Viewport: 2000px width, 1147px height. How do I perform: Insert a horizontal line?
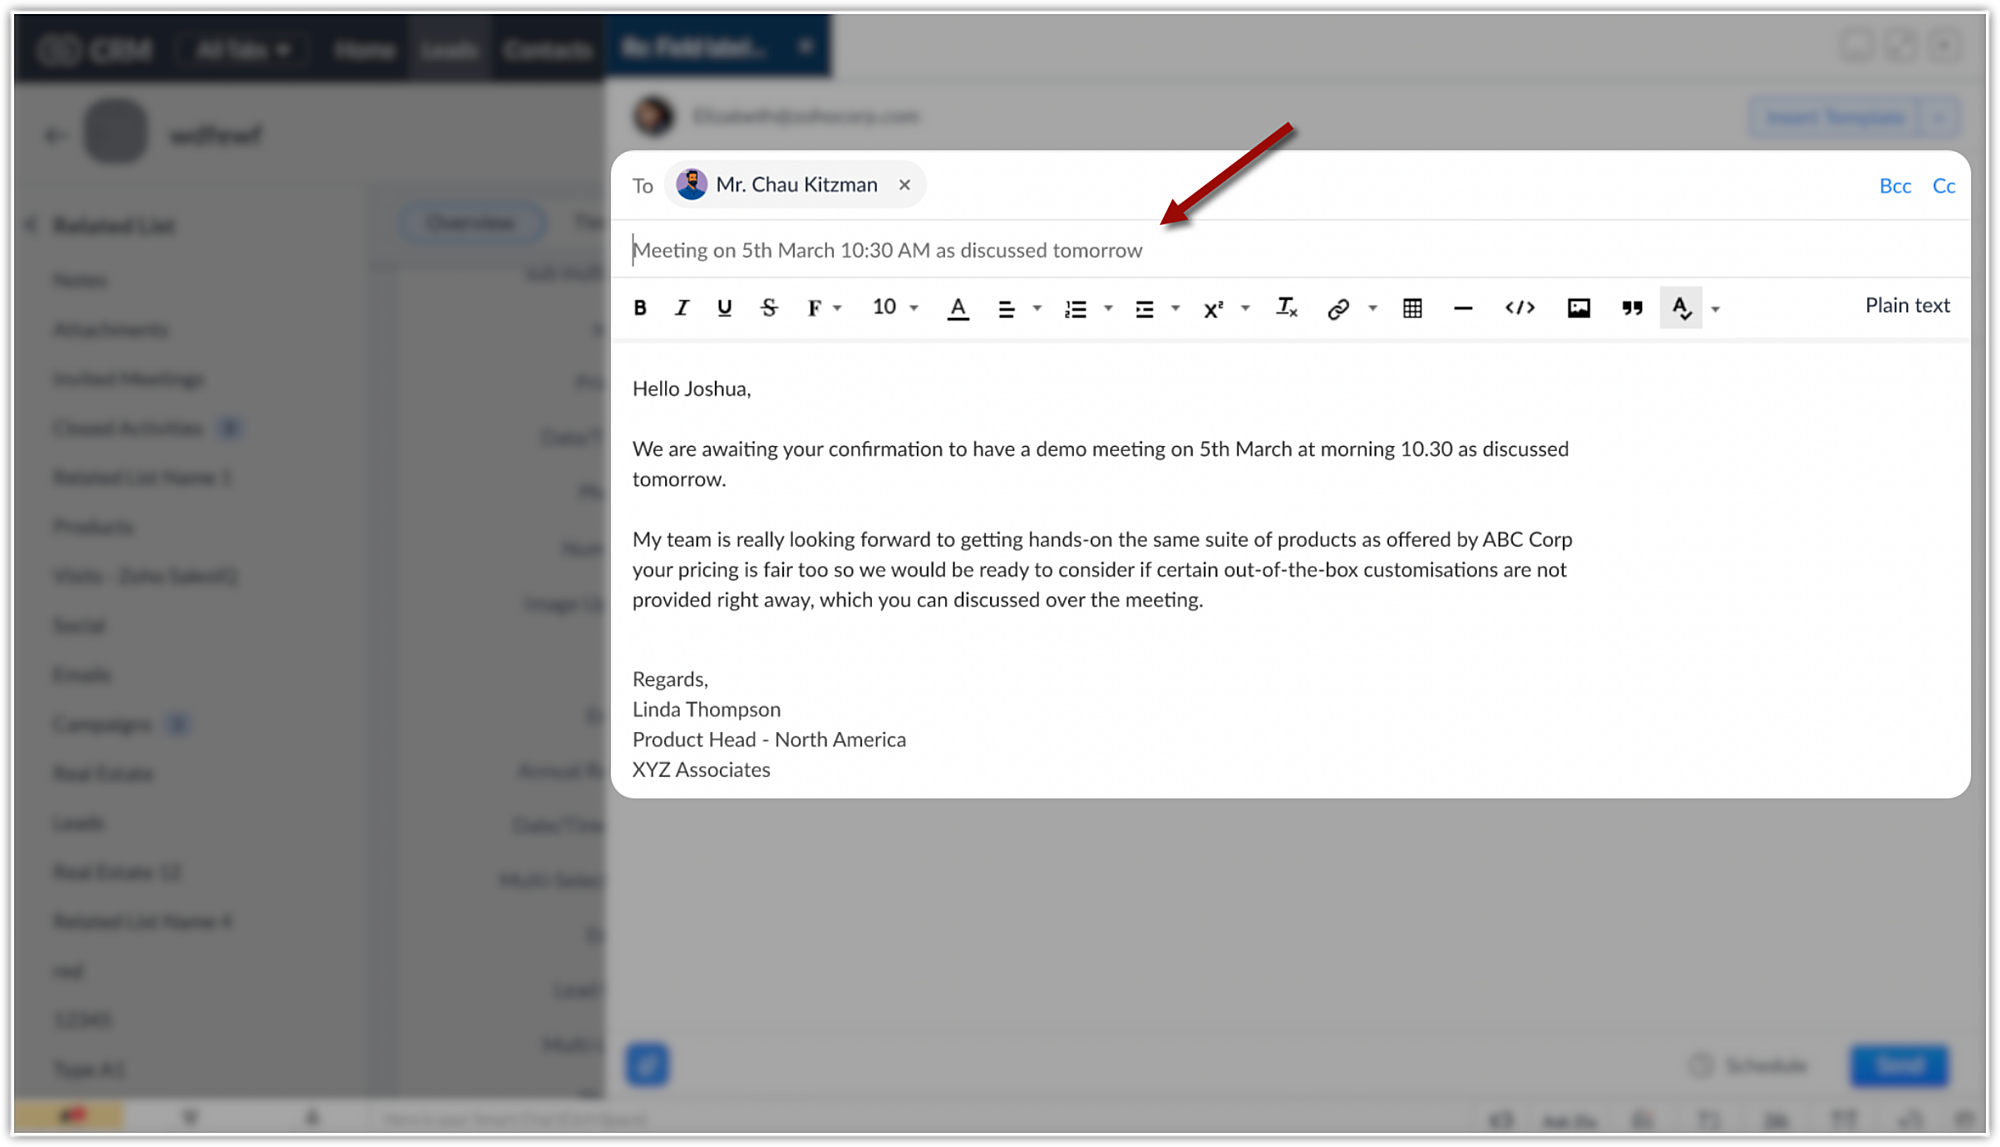pyautogui.click(x=1463, y=308)
